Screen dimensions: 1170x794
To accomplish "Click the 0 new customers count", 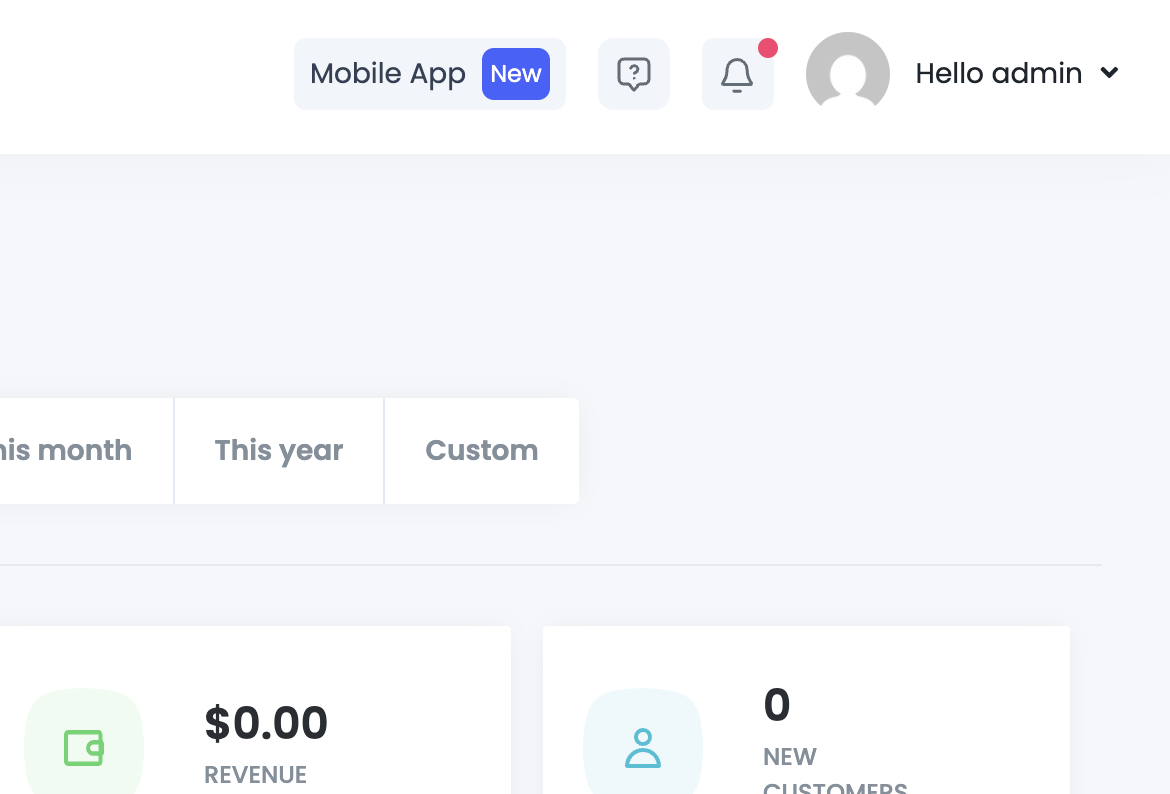I will pos(777,705).
